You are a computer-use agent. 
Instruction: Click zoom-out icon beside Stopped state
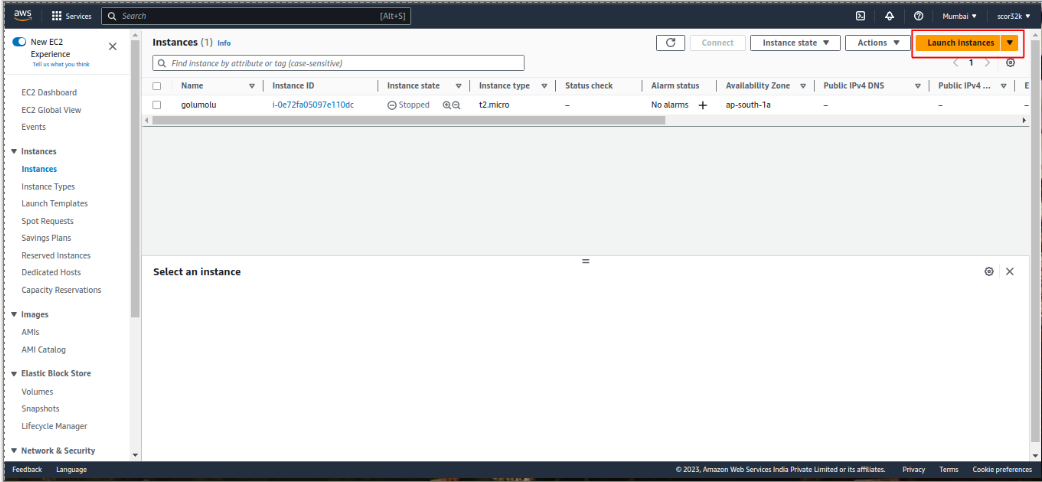click(456, 105)
